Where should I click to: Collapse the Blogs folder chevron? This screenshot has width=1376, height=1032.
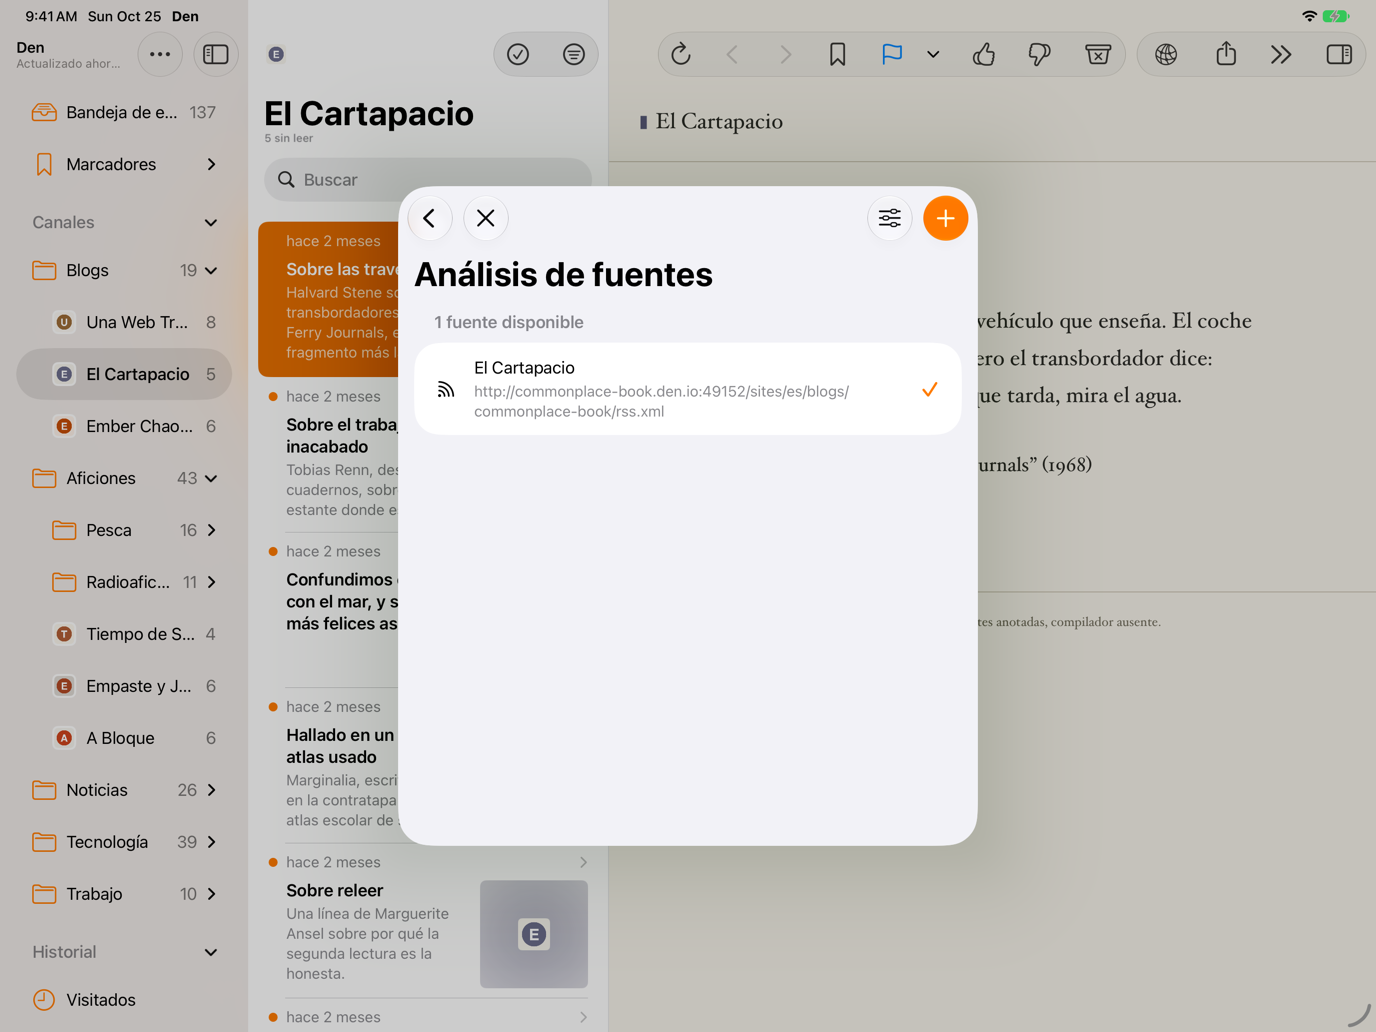pos(211,270)
